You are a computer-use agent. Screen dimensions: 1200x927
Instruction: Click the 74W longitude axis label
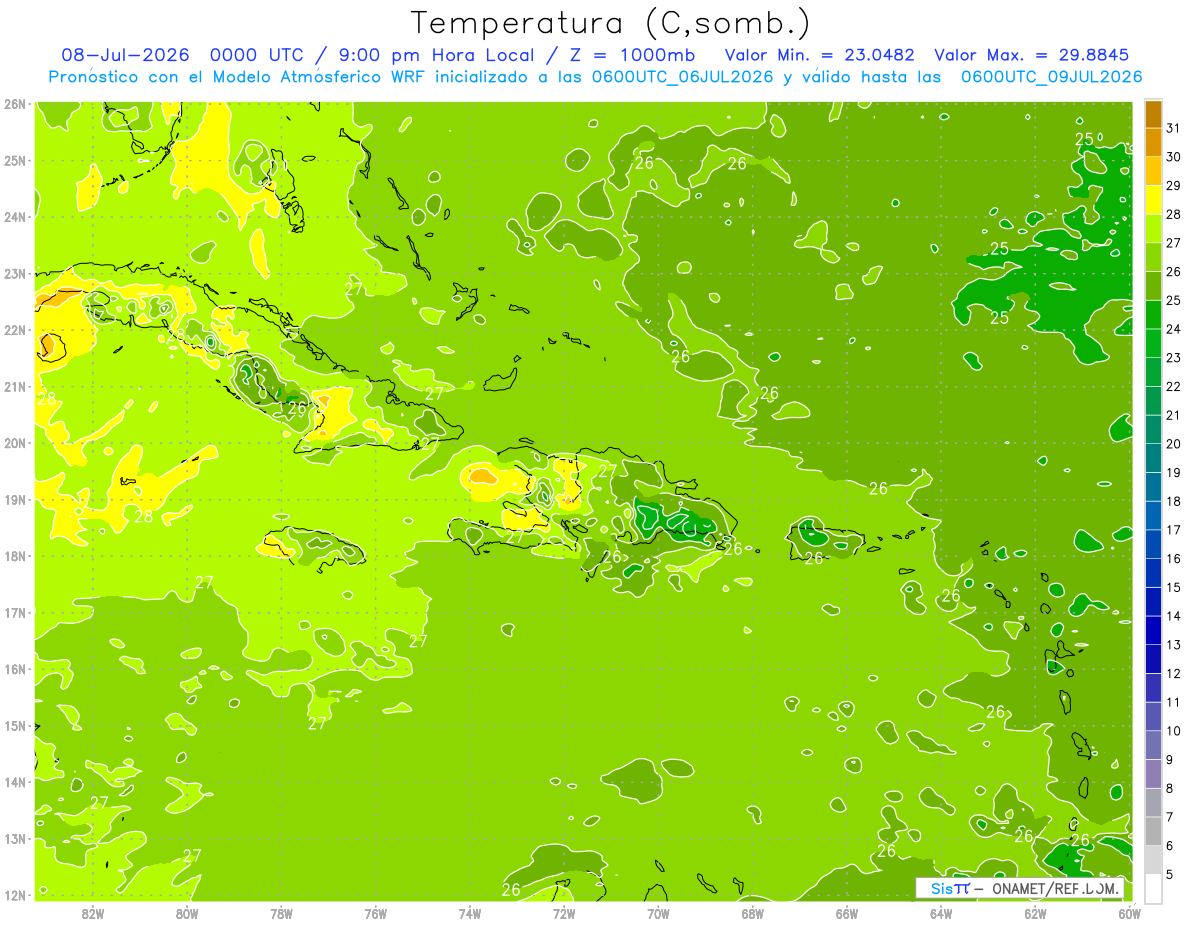pyautogui.click(x=470, y=913)
